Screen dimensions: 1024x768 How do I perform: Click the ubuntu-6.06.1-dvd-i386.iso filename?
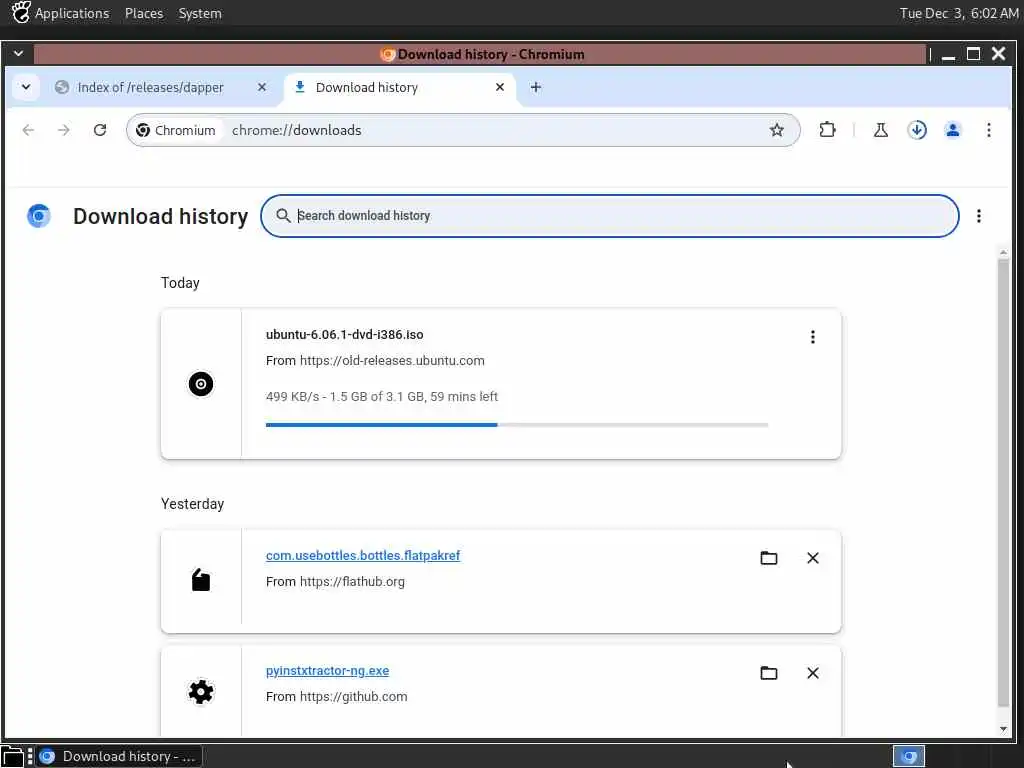pyautogui.click(x=344, y=334)
